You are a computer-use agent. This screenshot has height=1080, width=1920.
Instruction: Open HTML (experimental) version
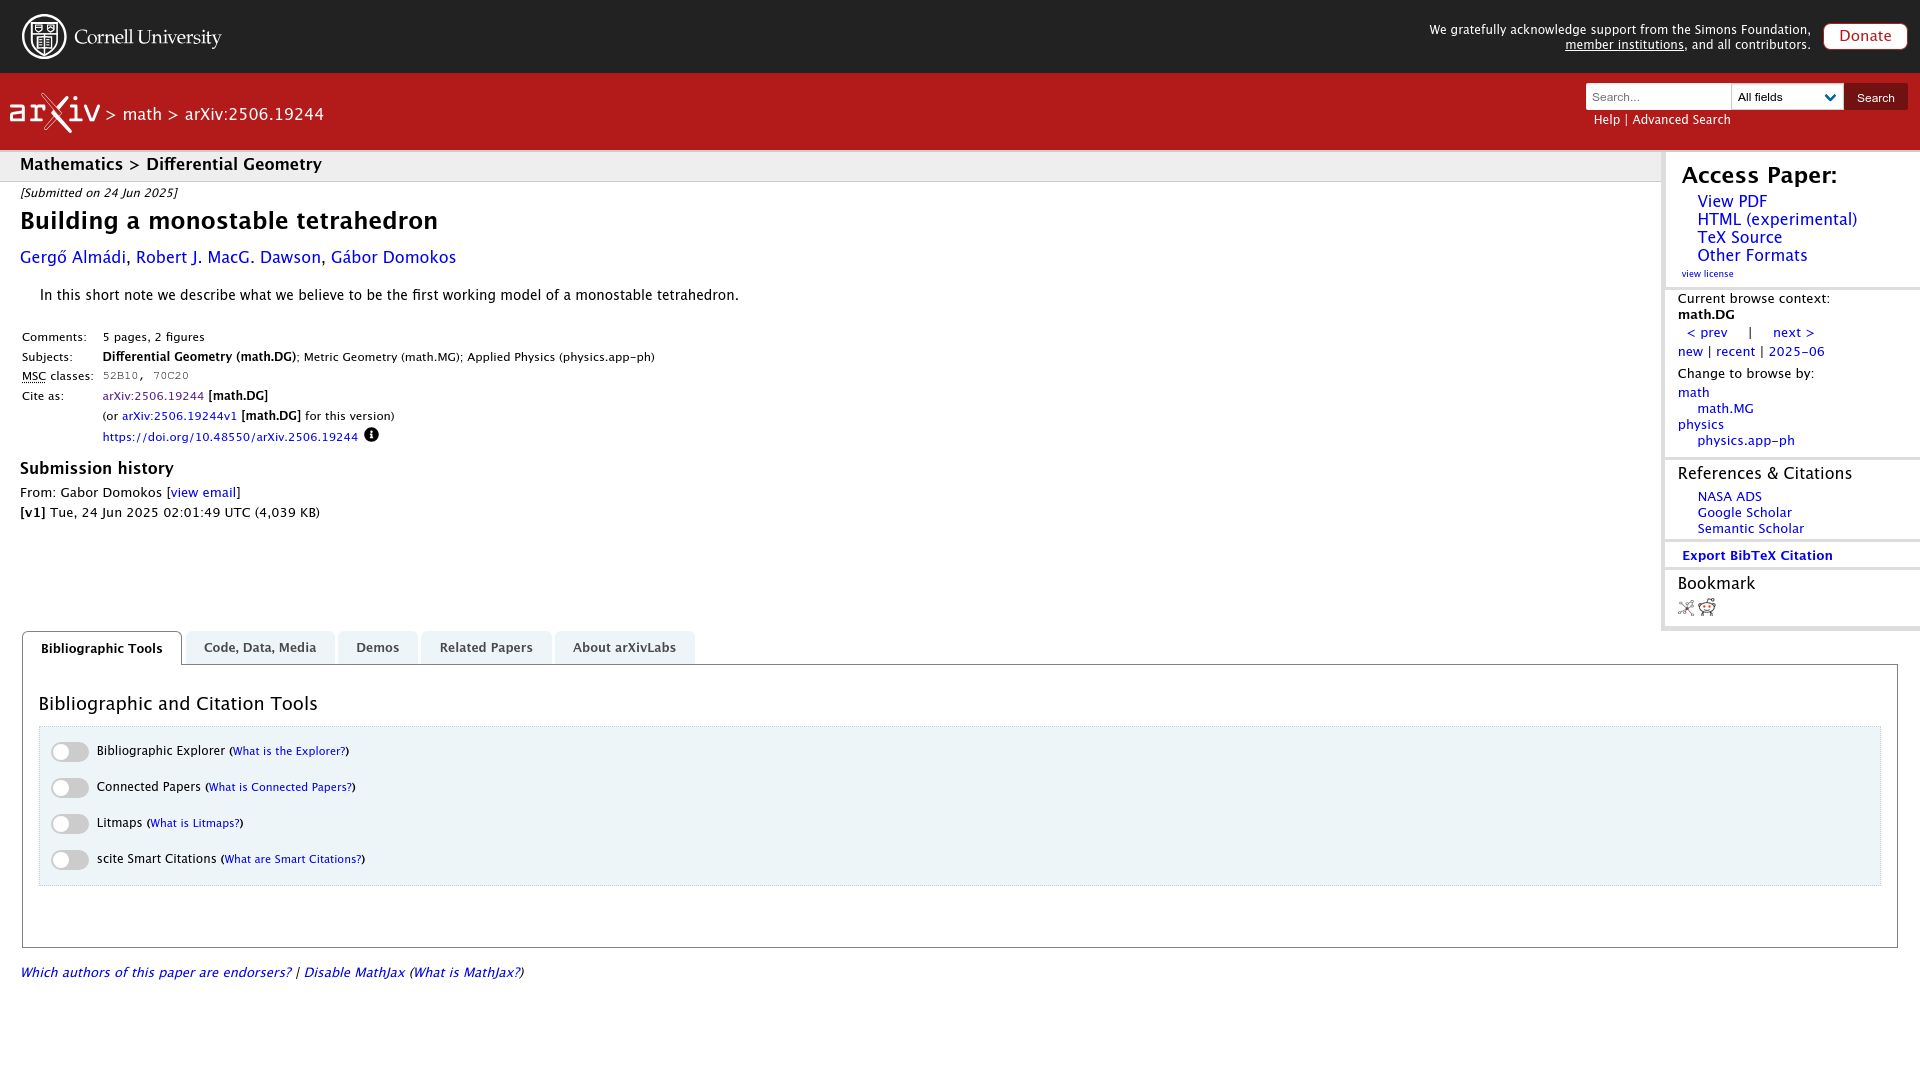tap(1777, 220)
